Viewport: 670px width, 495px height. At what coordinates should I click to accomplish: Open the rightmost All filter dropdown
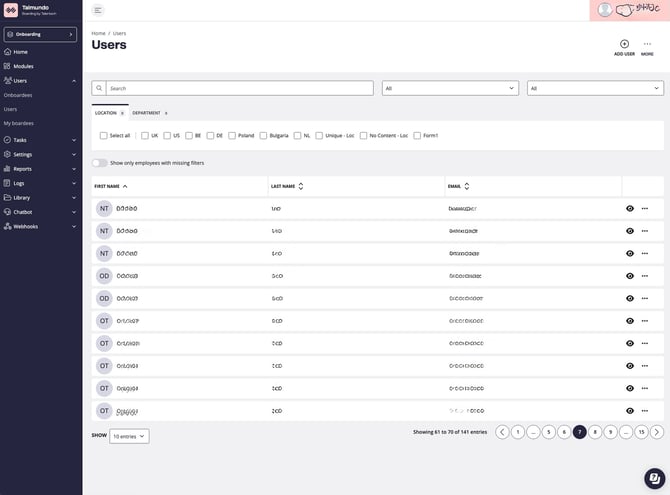(x=595, y=88)
